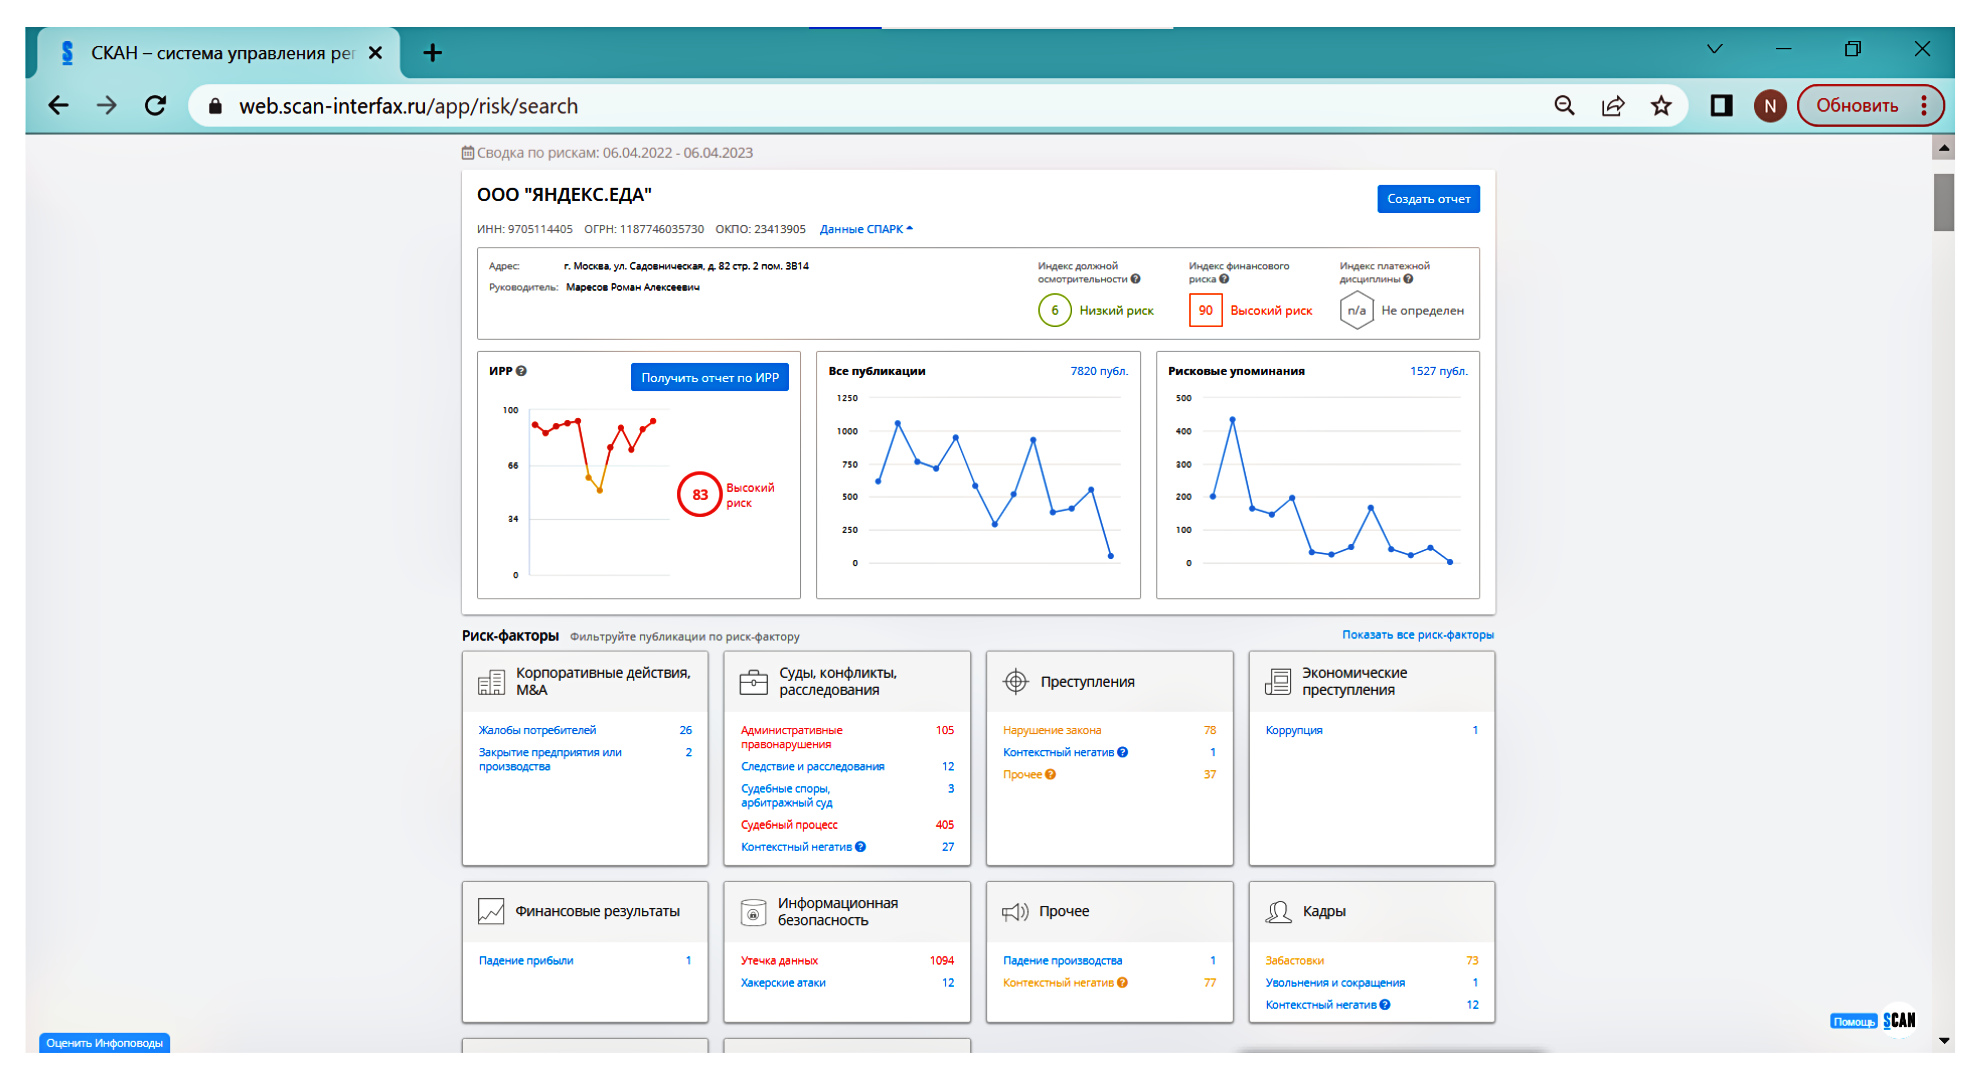Click the share page icon
This screenshot has width=1980, height=1080.
tap(1613, 106)
